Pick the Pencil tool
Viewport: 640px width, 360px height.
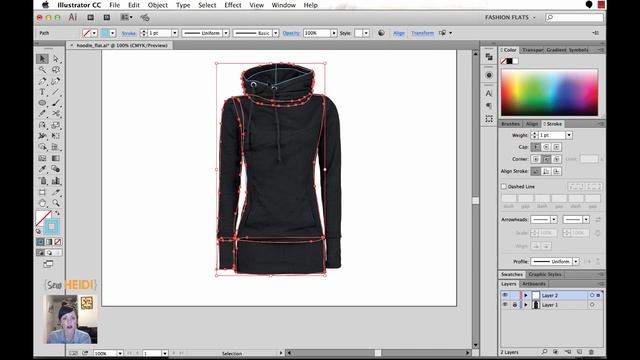click(x=42, y=114)
